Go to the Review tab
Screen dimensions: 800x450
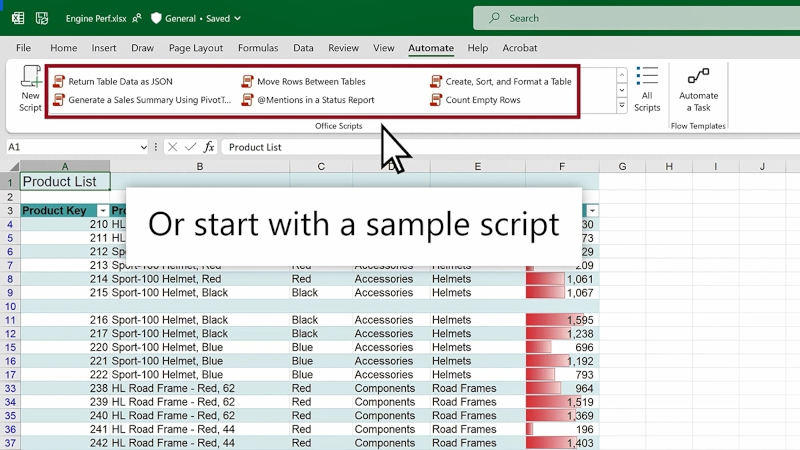coord(343,48)
